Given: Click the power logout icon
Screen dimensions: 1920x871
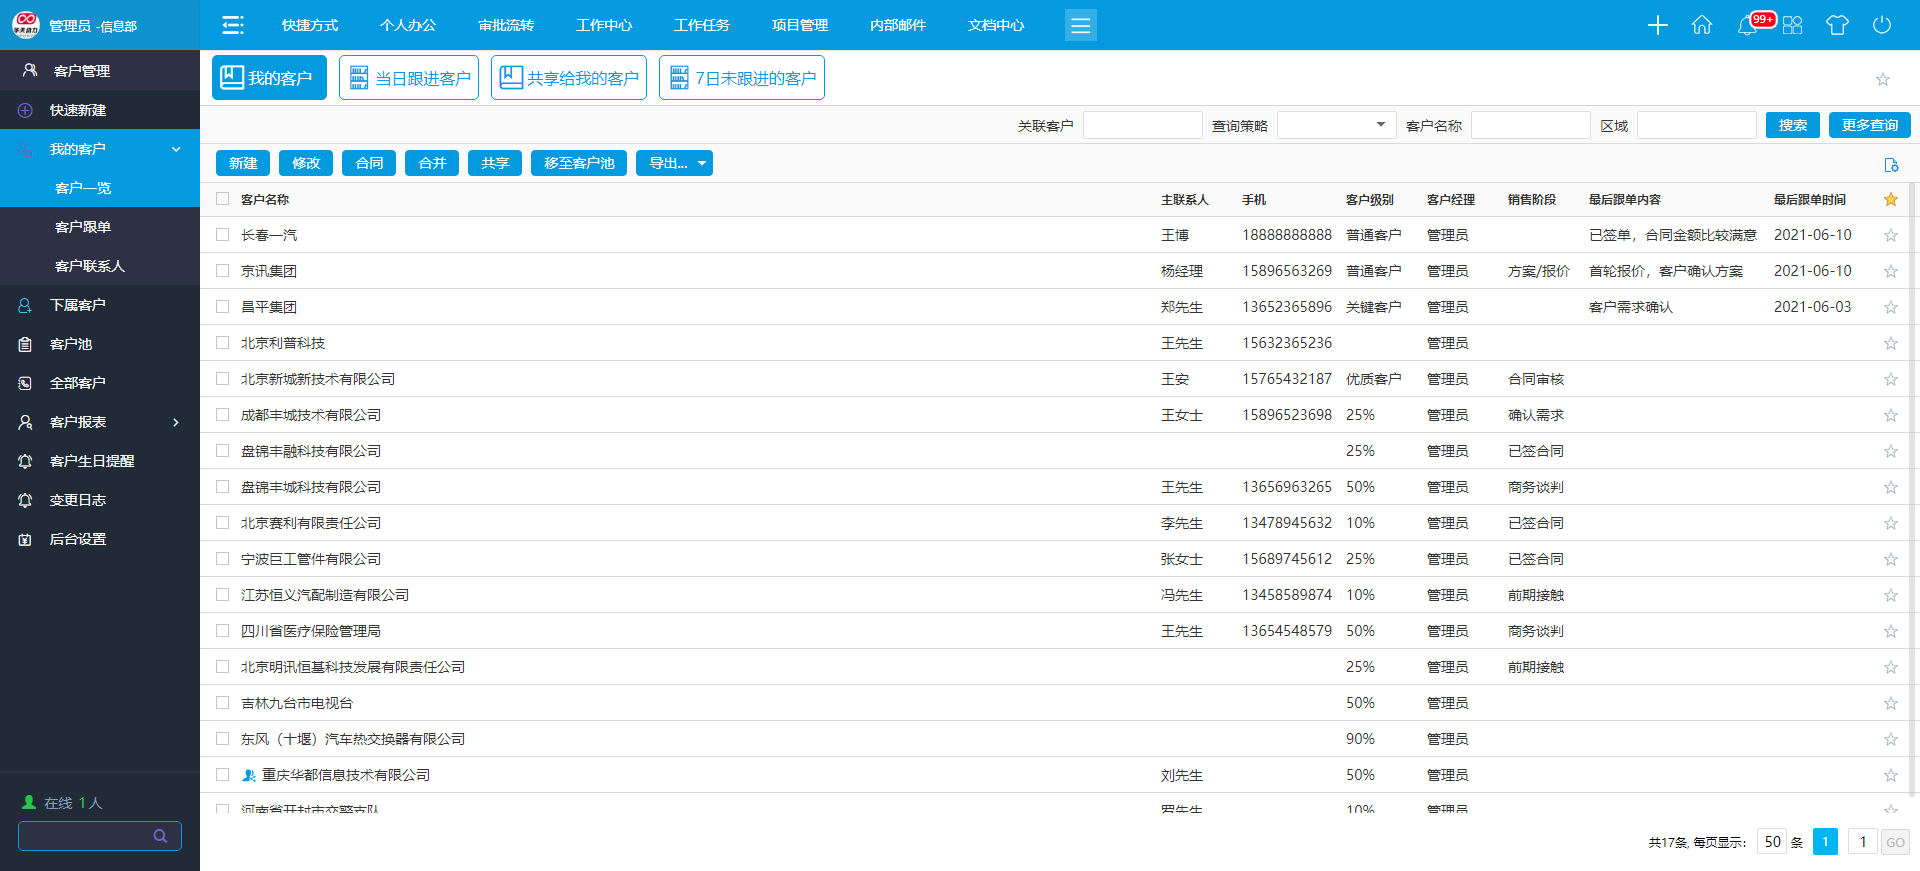Looking at the screenshot, I should [1882, 25].
